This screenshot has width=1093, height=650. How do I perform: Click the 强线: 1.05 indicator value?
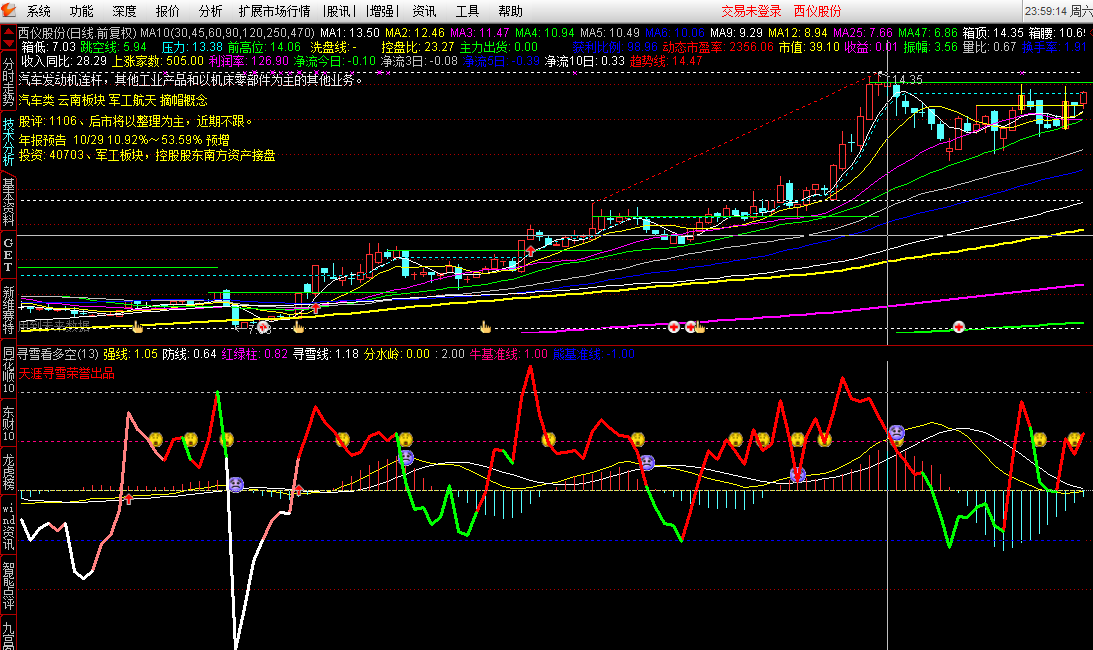pos(131,354)
